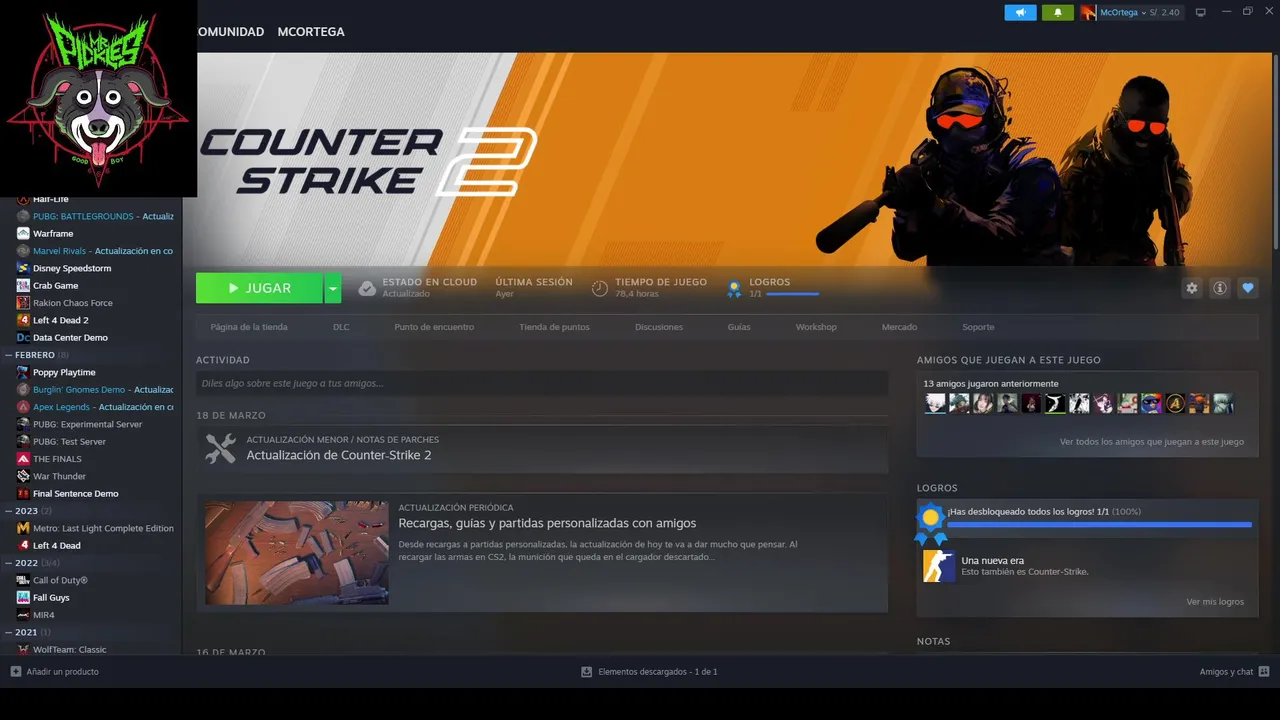The height and width of the screenshot is (720, 1280).
Task: Show game info icon
Action: (x=1219, y=288)
